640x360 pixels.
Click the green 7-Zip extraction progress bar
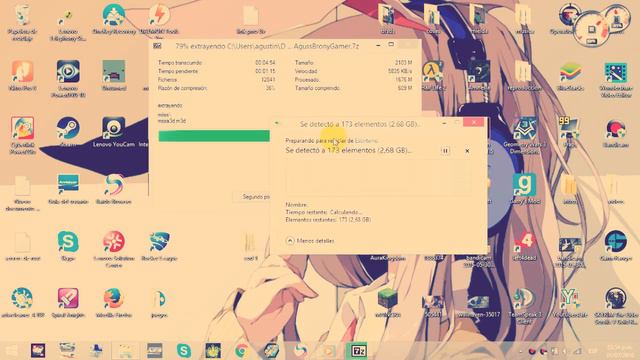pyautogui.click(x=214, y=136)
